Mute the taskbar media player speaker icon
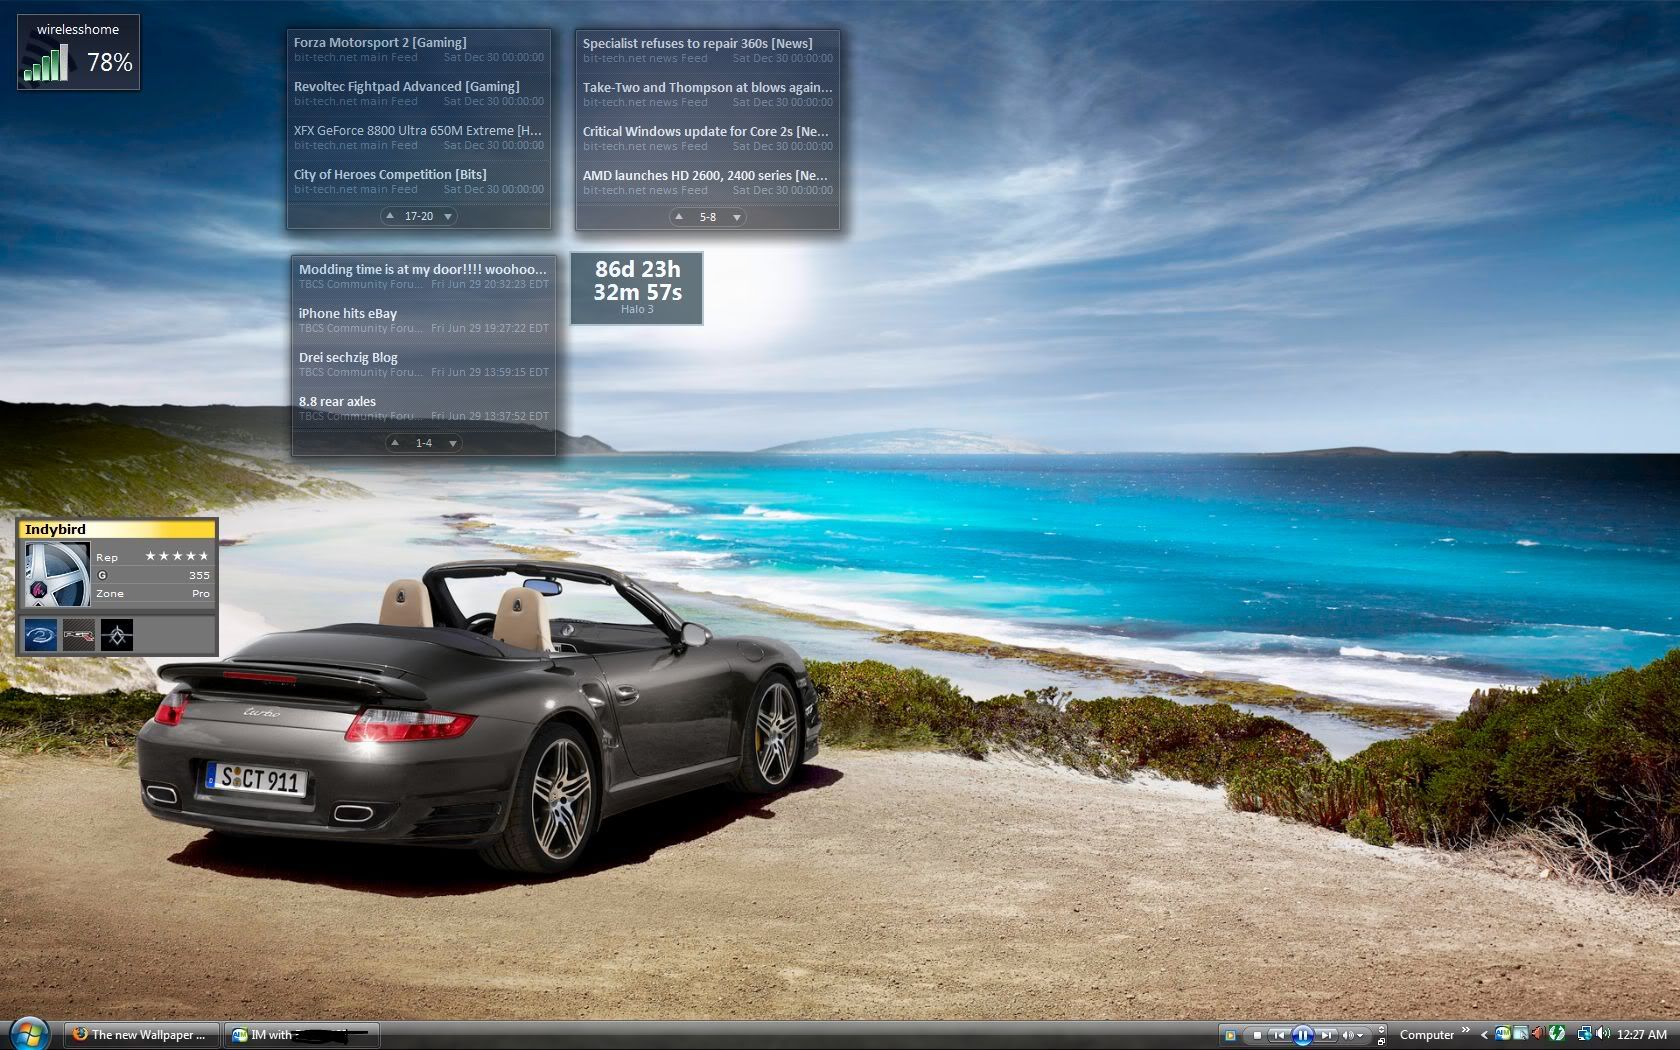This screenshot has height=1050, width=1680. point(1348,1035)
